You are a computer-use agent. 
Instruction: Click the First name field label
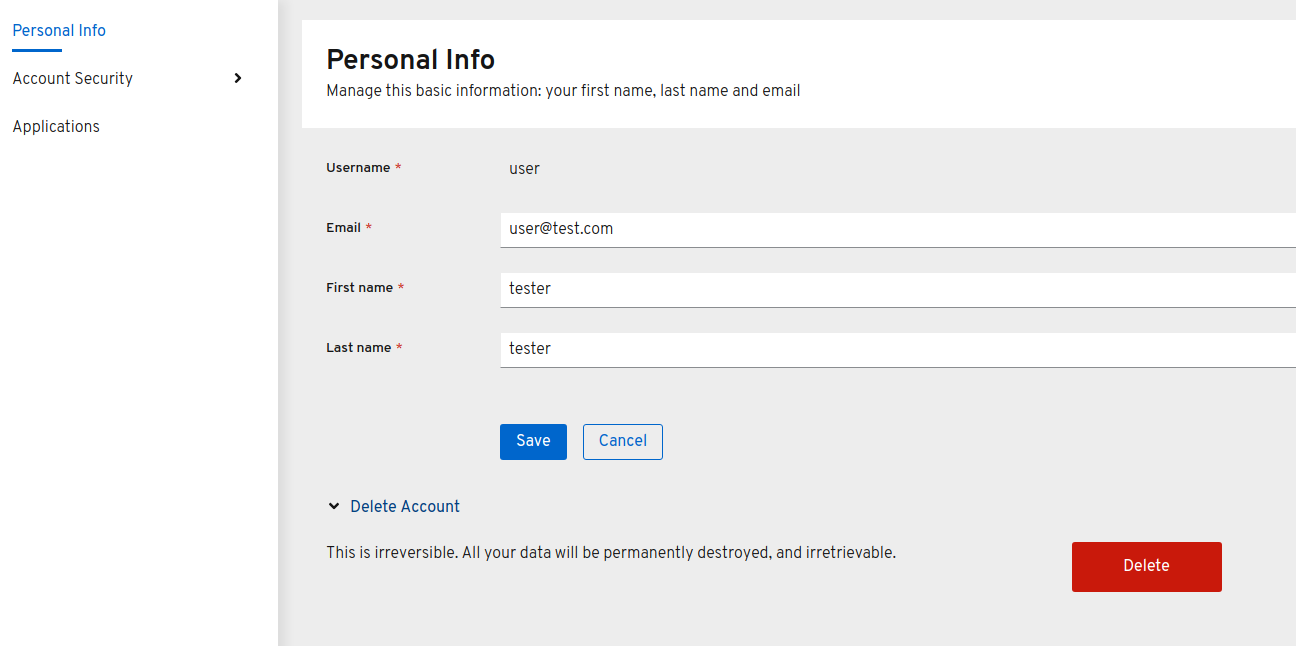(359, 288)
